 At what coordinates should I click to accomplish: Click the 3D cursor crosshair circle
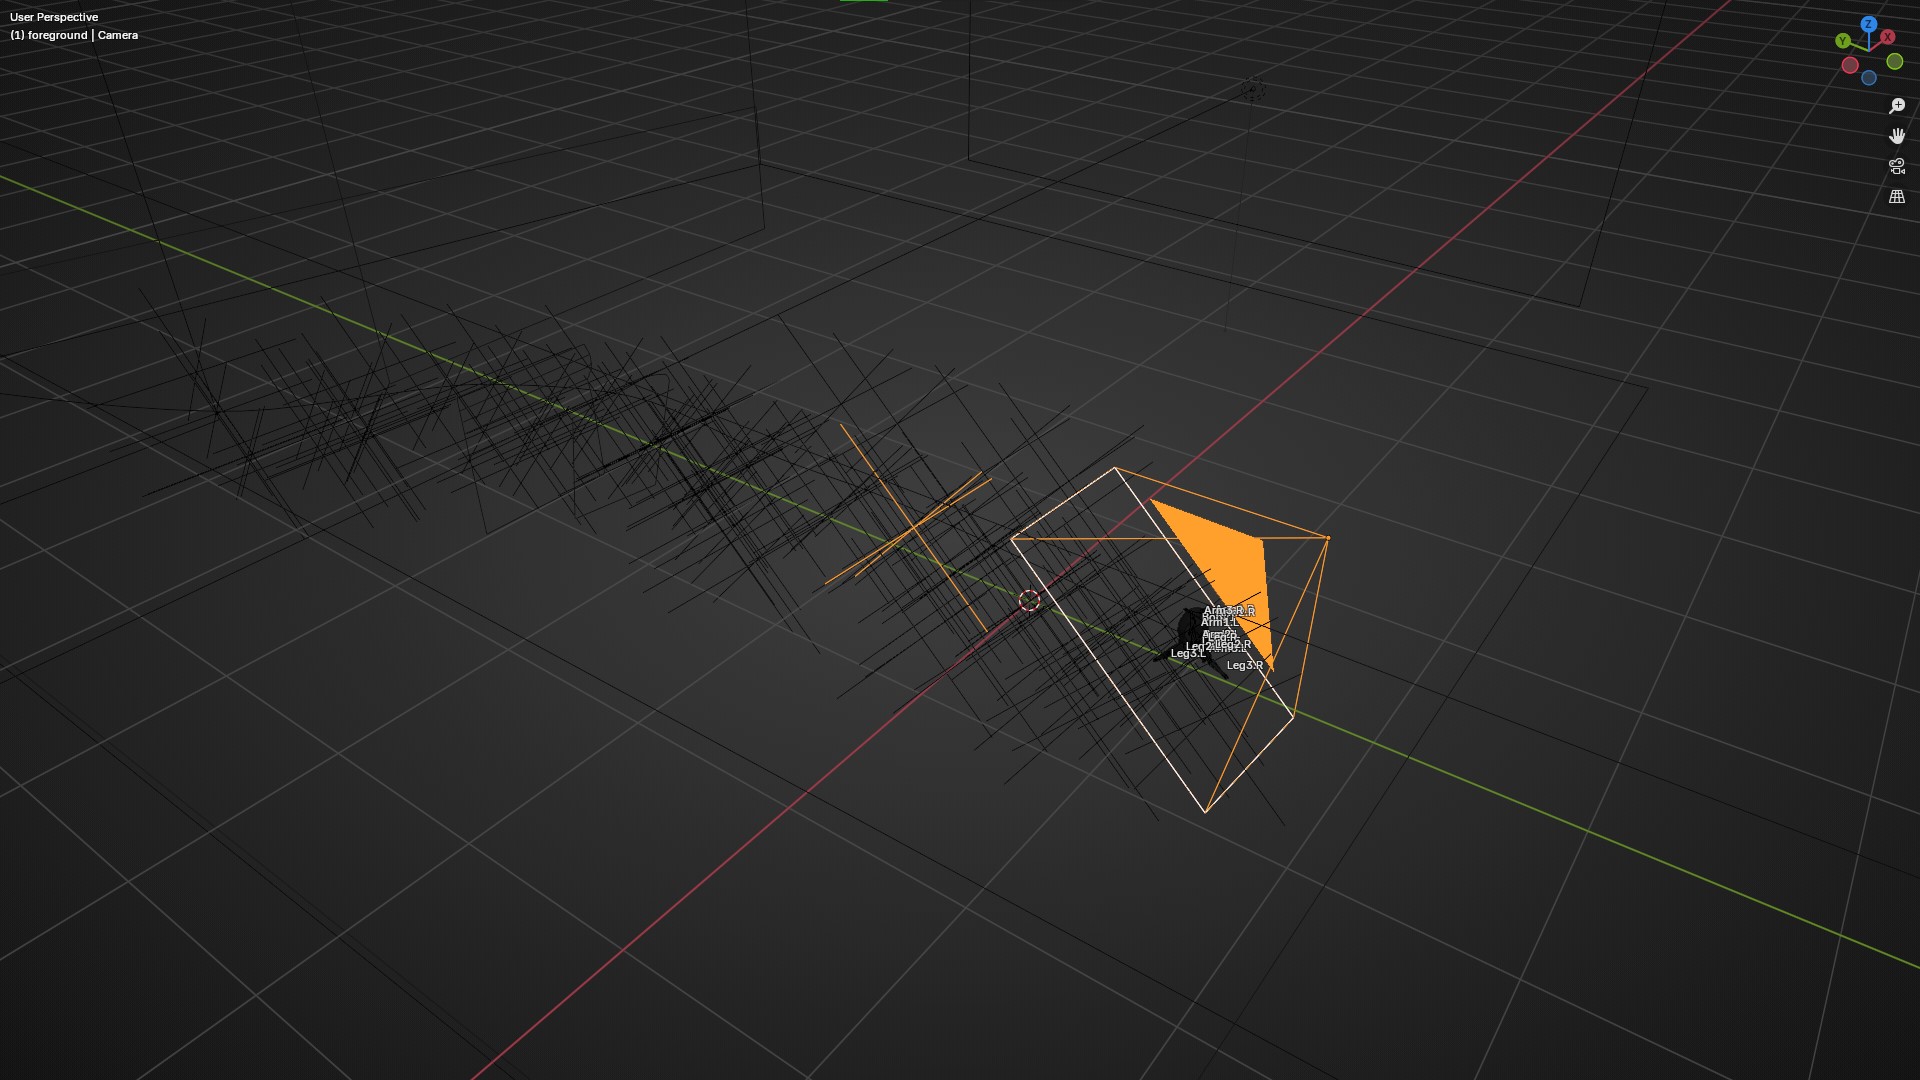tap(1029, 600)
